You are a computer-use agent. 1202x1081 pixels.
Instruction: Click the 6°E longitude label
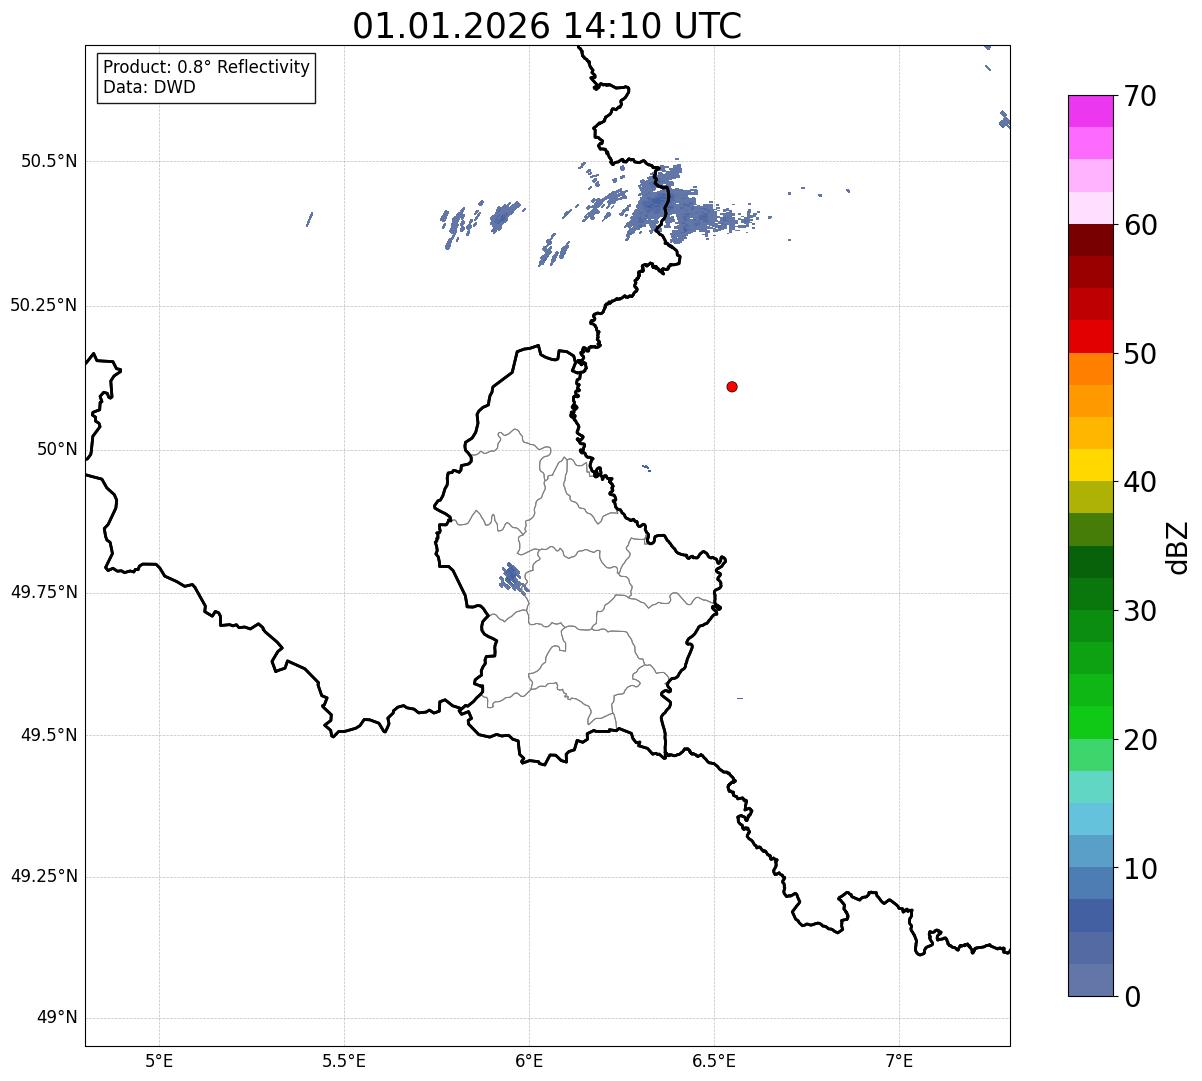coord(529,1060)
